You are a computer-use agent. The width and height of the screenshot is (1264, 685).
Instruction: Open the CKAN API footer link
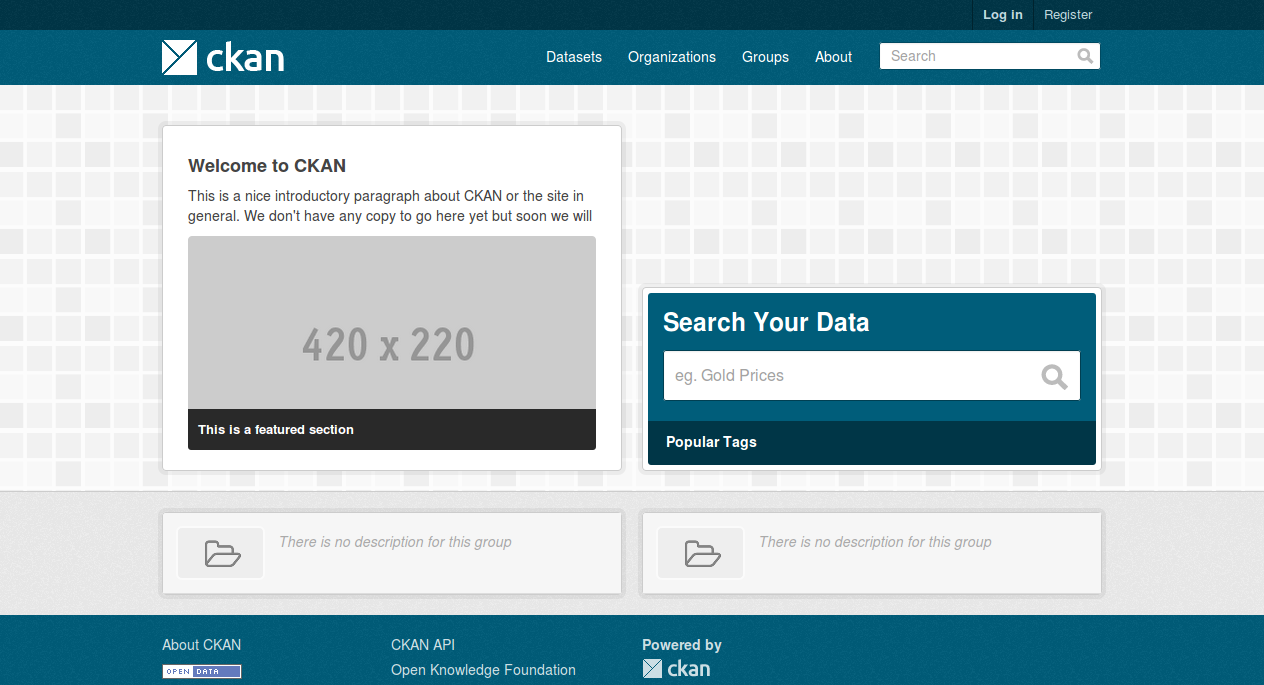tap(423, 645)
